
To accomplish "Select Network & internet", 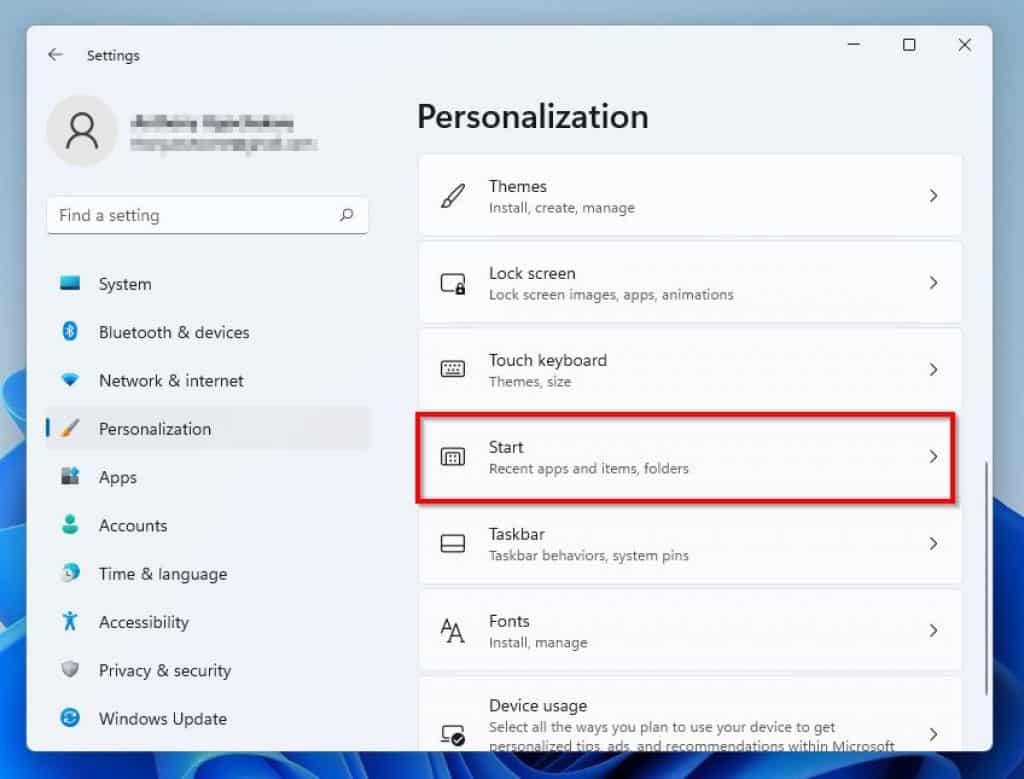I will click(x=207, y=380).
